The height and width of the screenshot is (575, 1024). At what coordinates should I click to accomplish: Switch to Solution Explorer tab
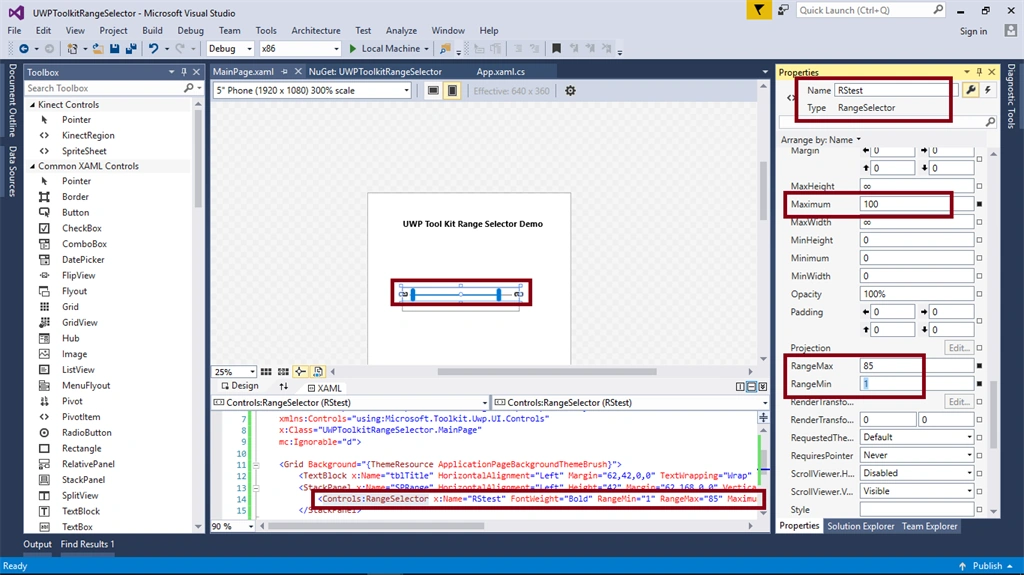[860, 526]
